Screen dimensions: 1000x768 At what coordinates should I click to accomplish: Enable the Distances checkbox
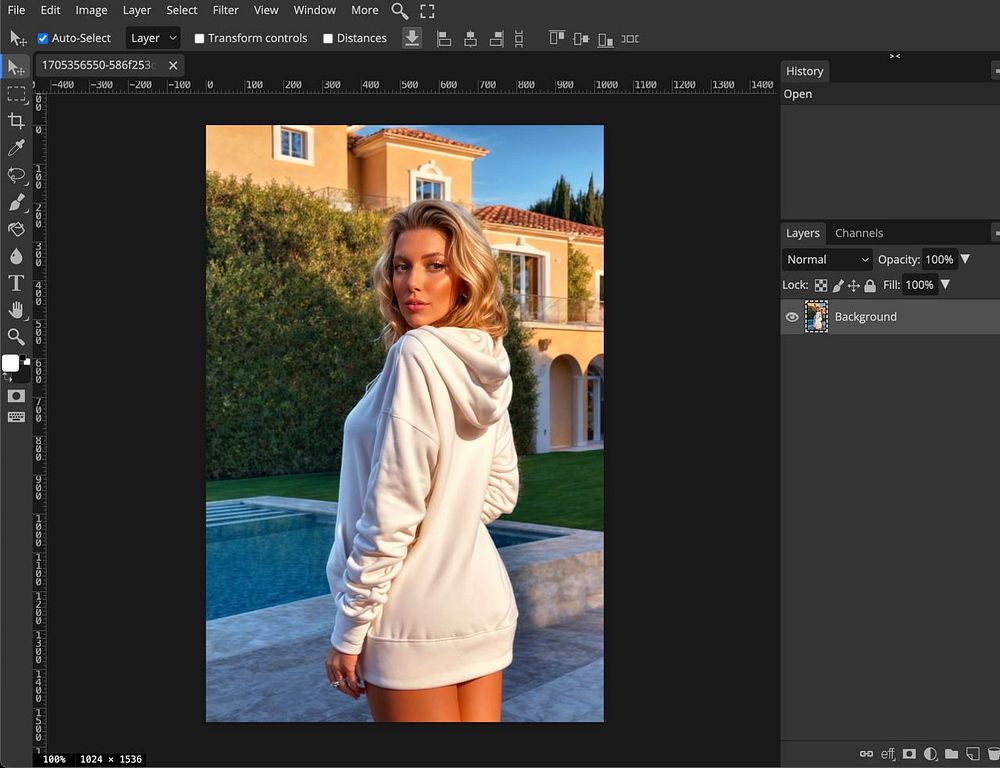click(328, 38)
